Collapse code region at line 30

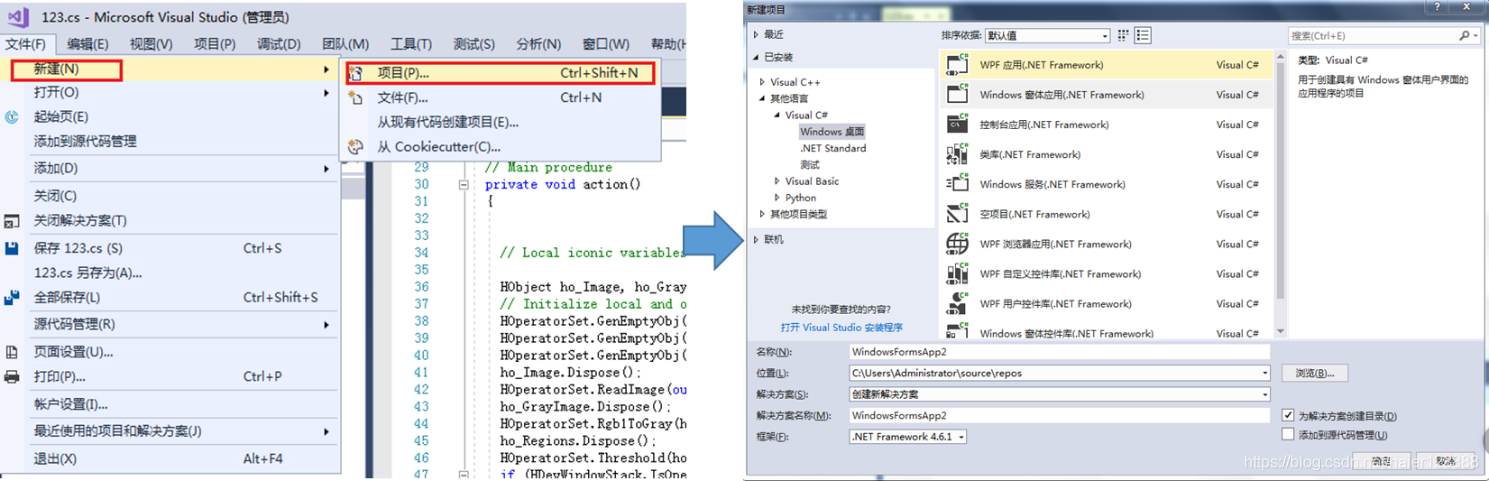[464, 185]
